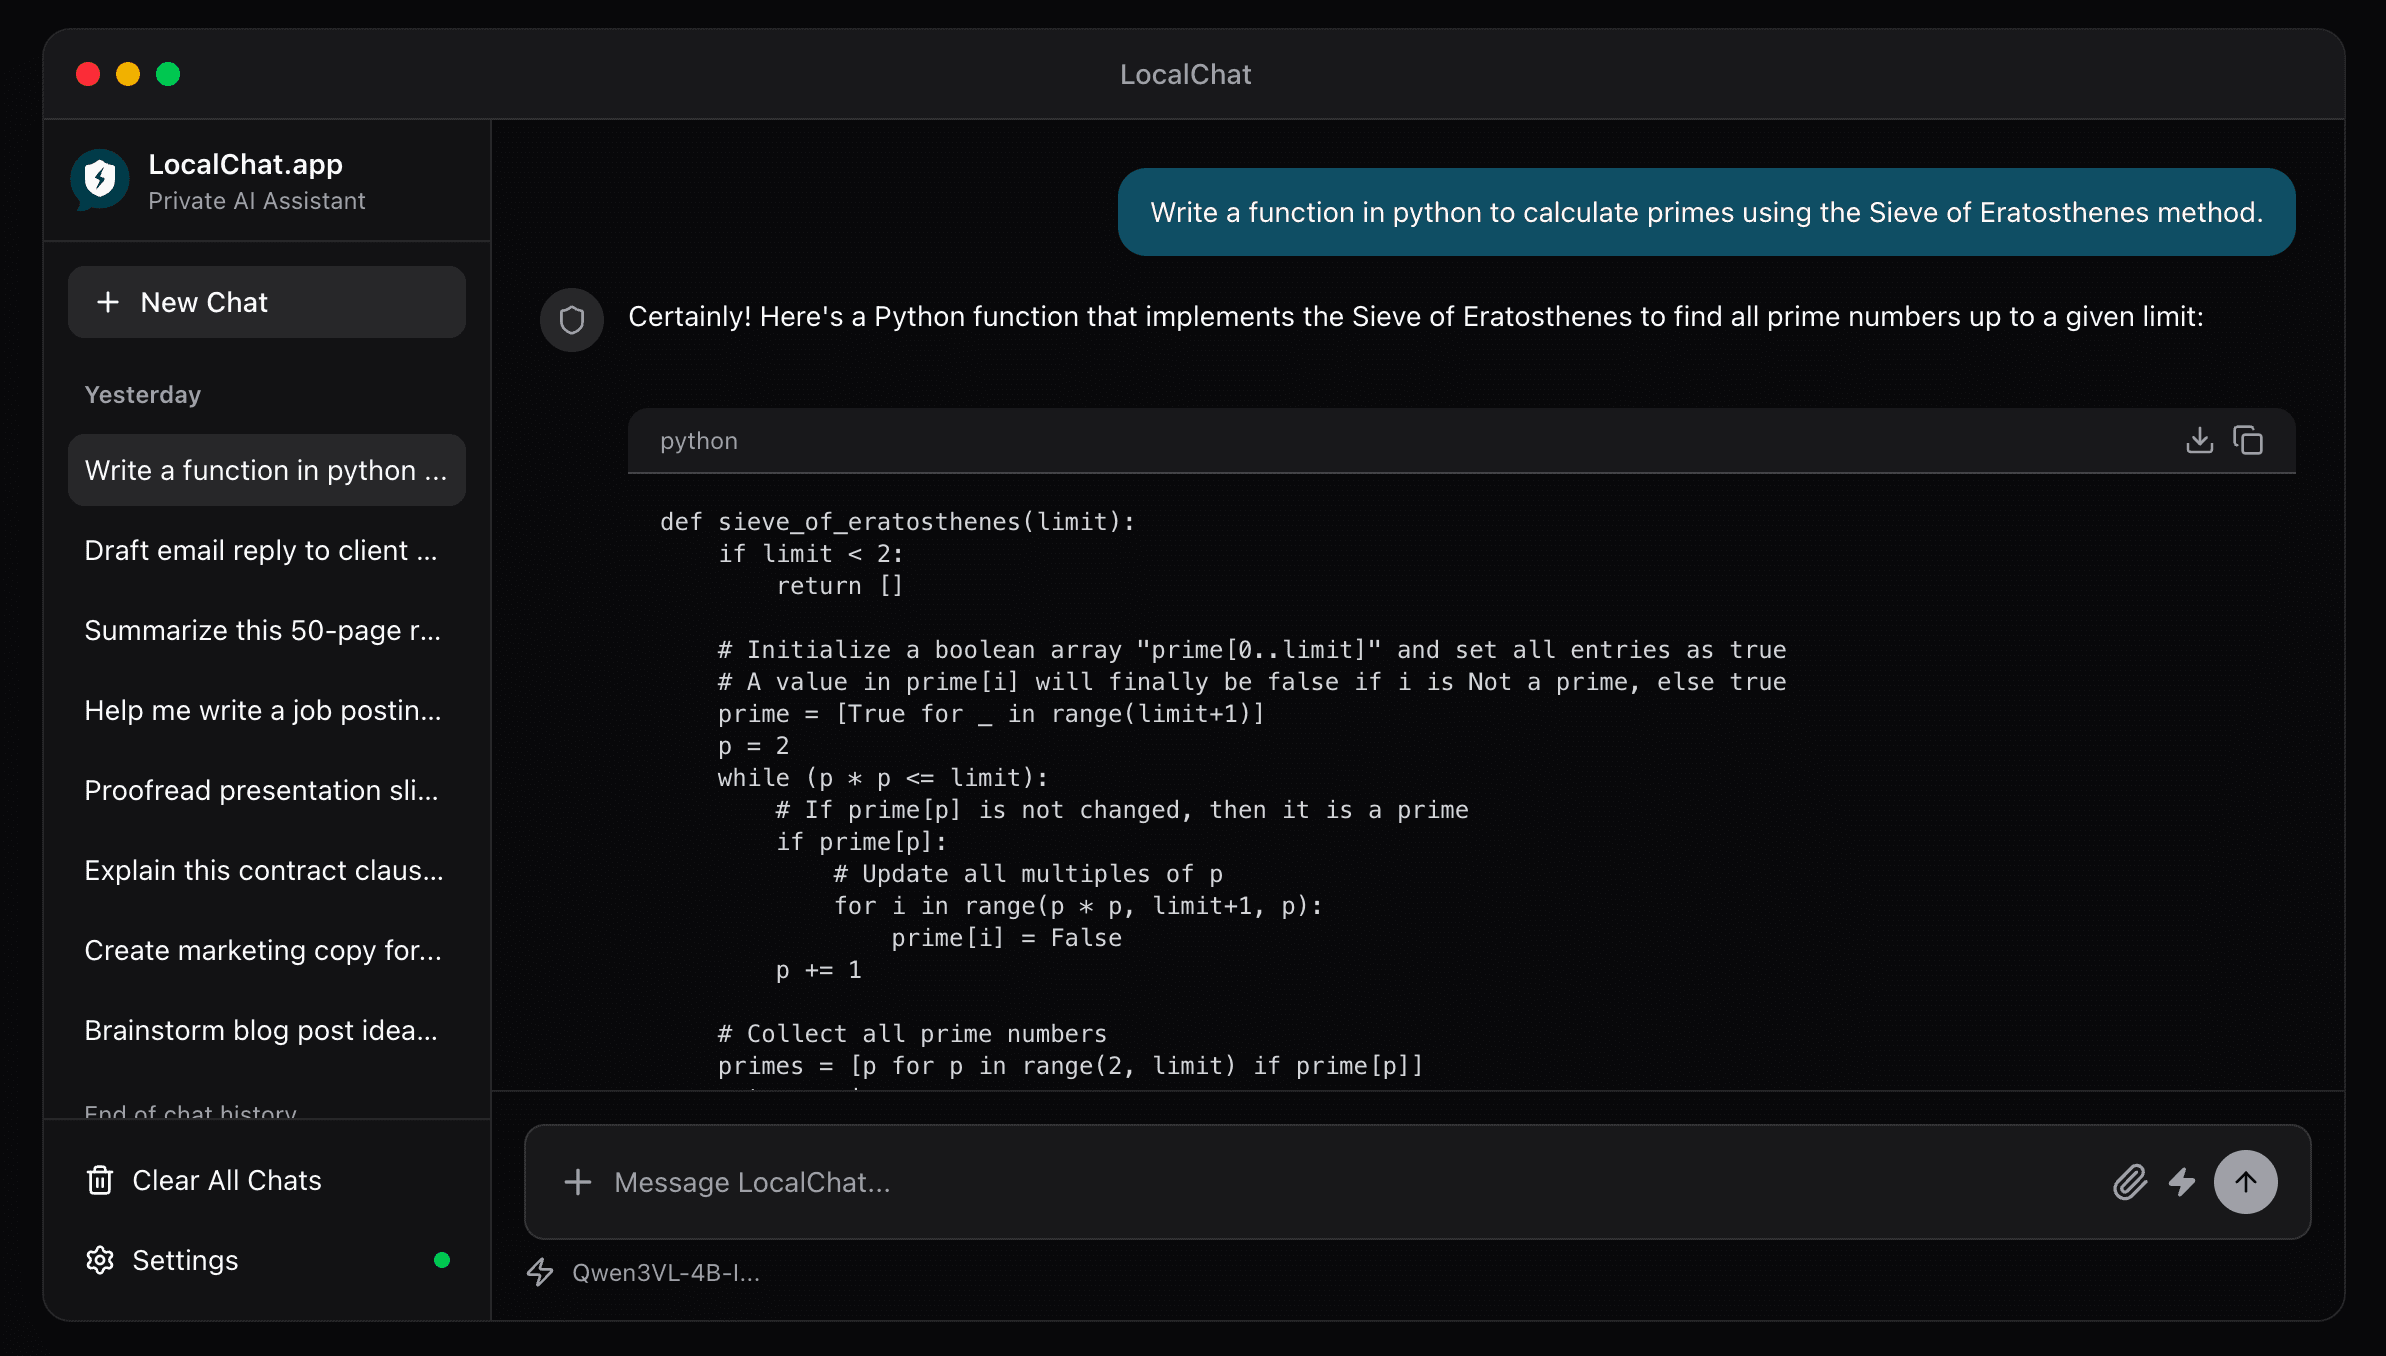This screenshot has width=2386, height=1356.
Task: Open 'Create marketing copy for...' chat
Action: point(267,950)
